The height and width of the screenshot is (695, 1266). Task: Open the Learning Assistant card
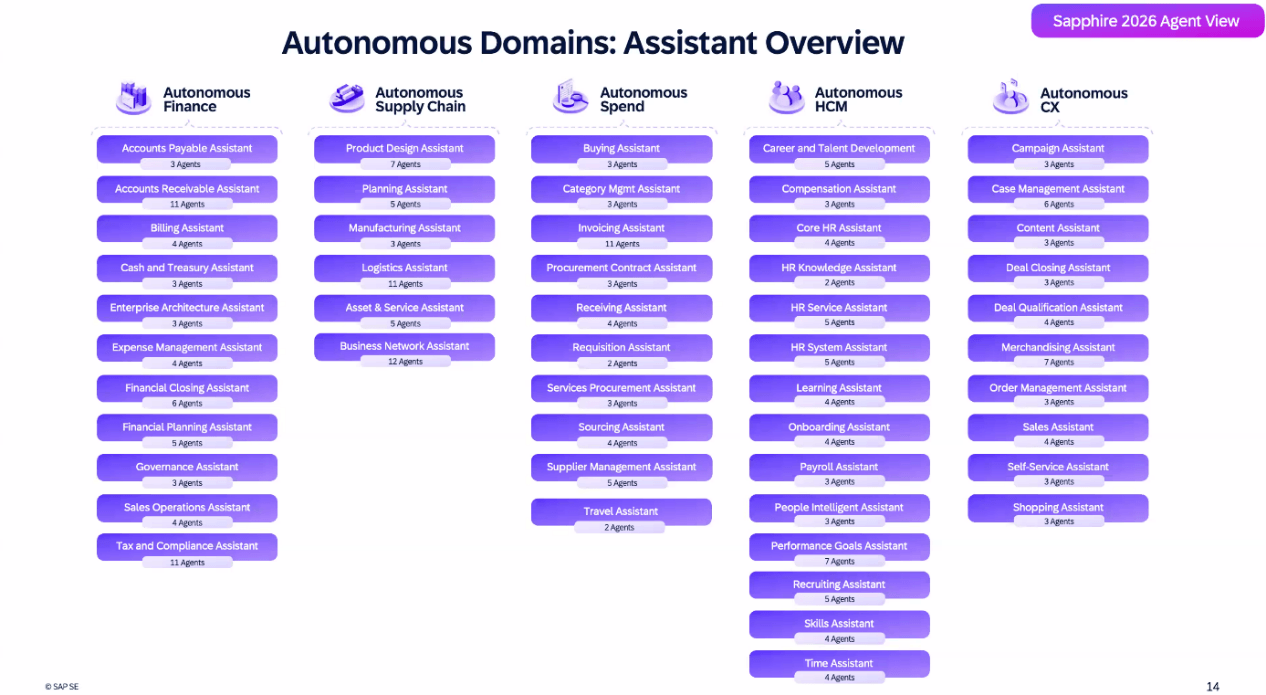pos(839,388)
